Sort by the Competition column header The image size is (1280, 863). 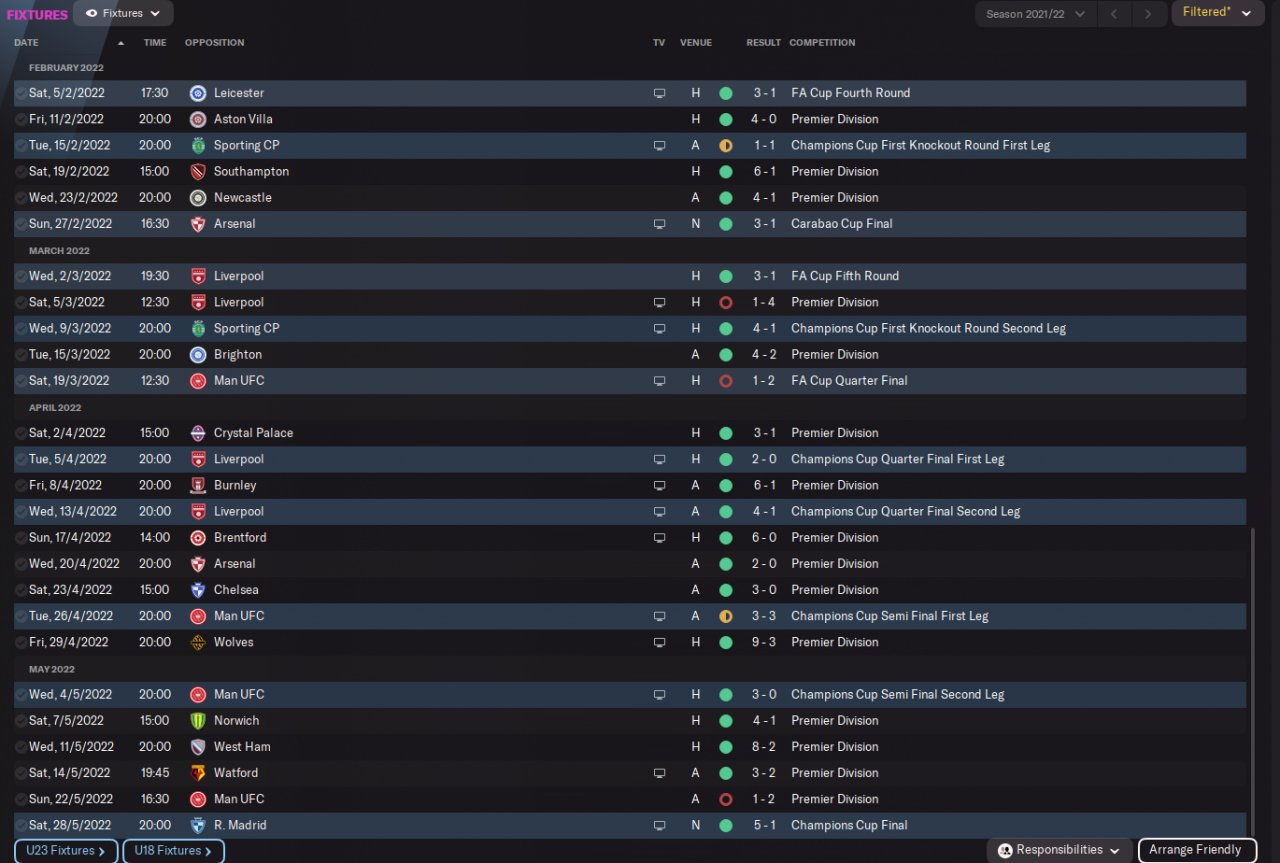[822, 43]
